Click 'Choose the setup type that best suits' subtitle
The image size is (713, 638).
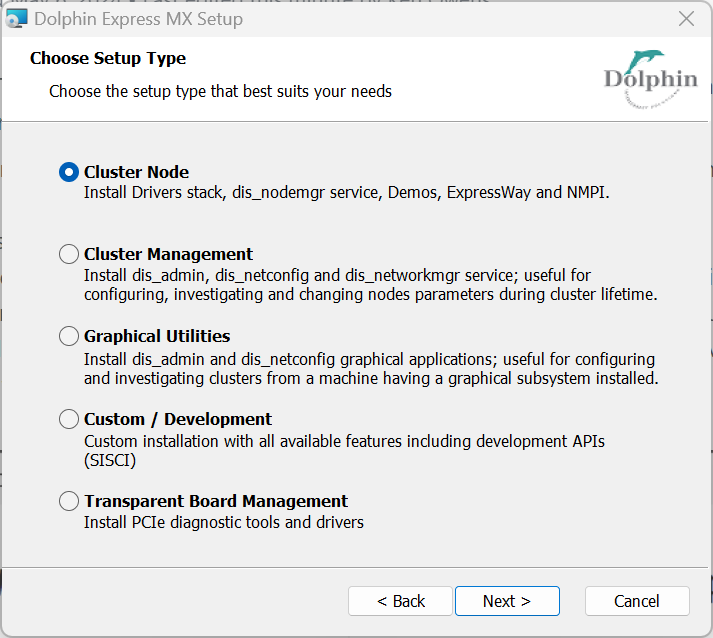click(221, 91)
